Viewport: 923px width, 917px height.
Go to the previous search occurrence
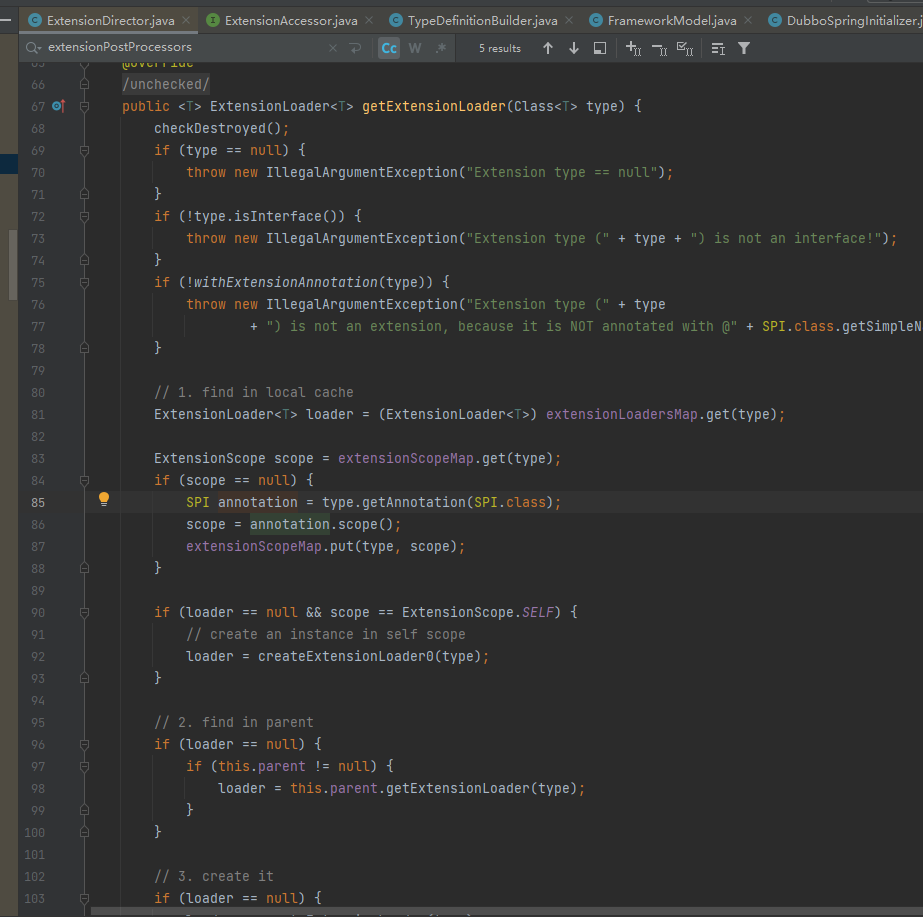pos(548,48)
